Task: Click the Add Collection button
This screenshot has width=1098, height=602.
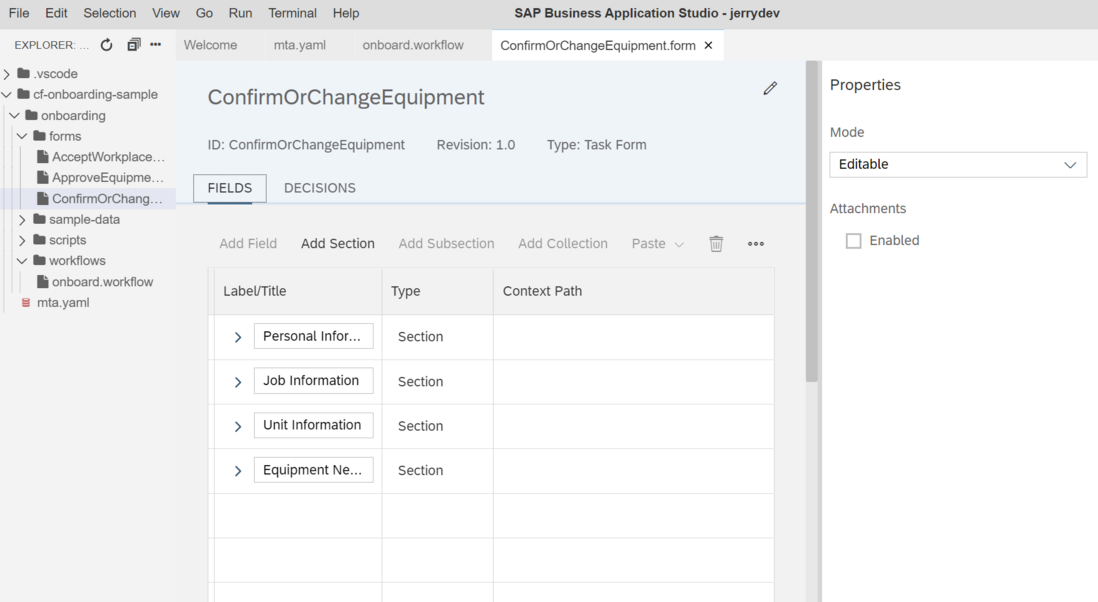Action: coord(563,244)
